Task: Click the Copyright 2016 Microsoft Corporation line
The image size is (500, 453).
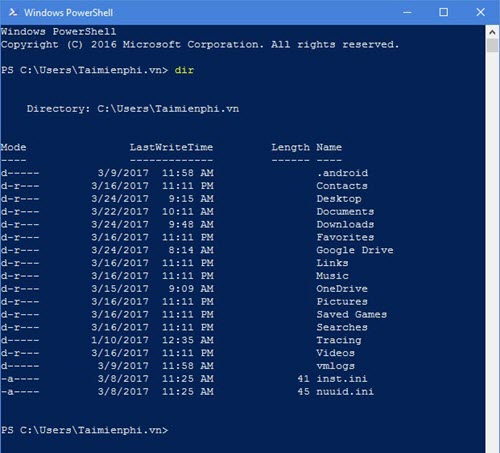Action: (x=200, y=45)
